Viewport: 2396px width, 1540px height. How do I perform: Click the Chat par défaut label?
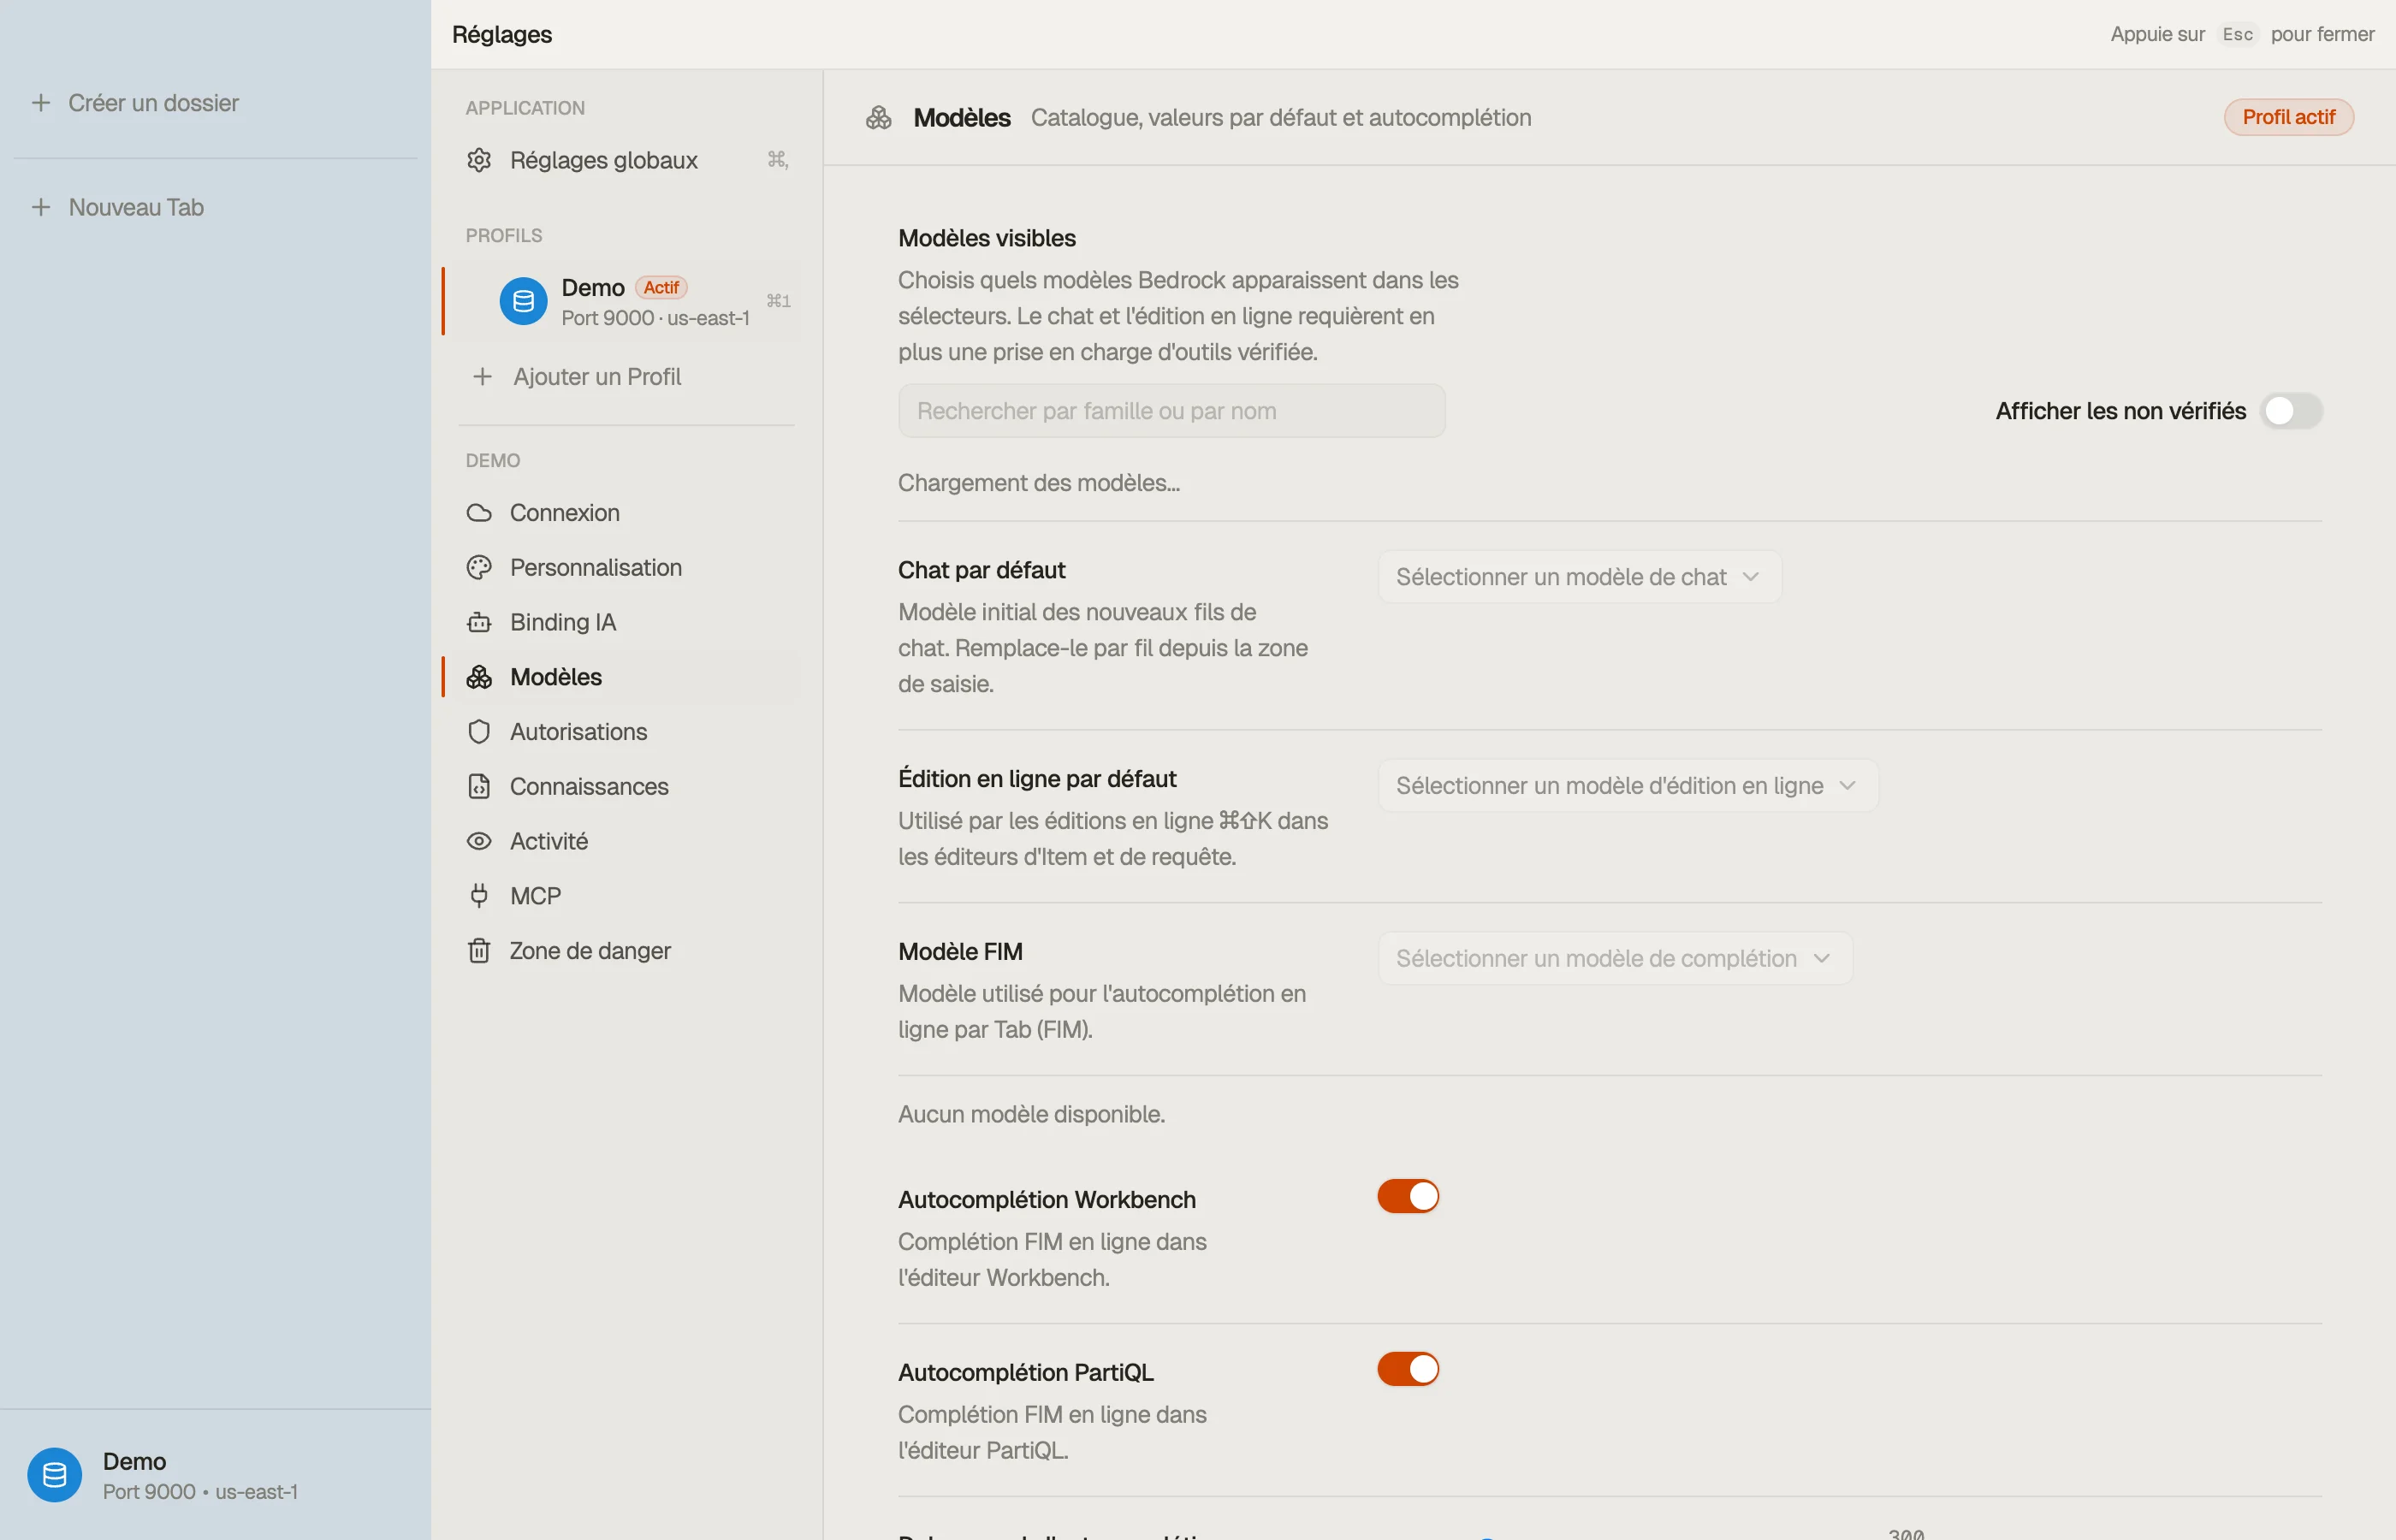981,570
